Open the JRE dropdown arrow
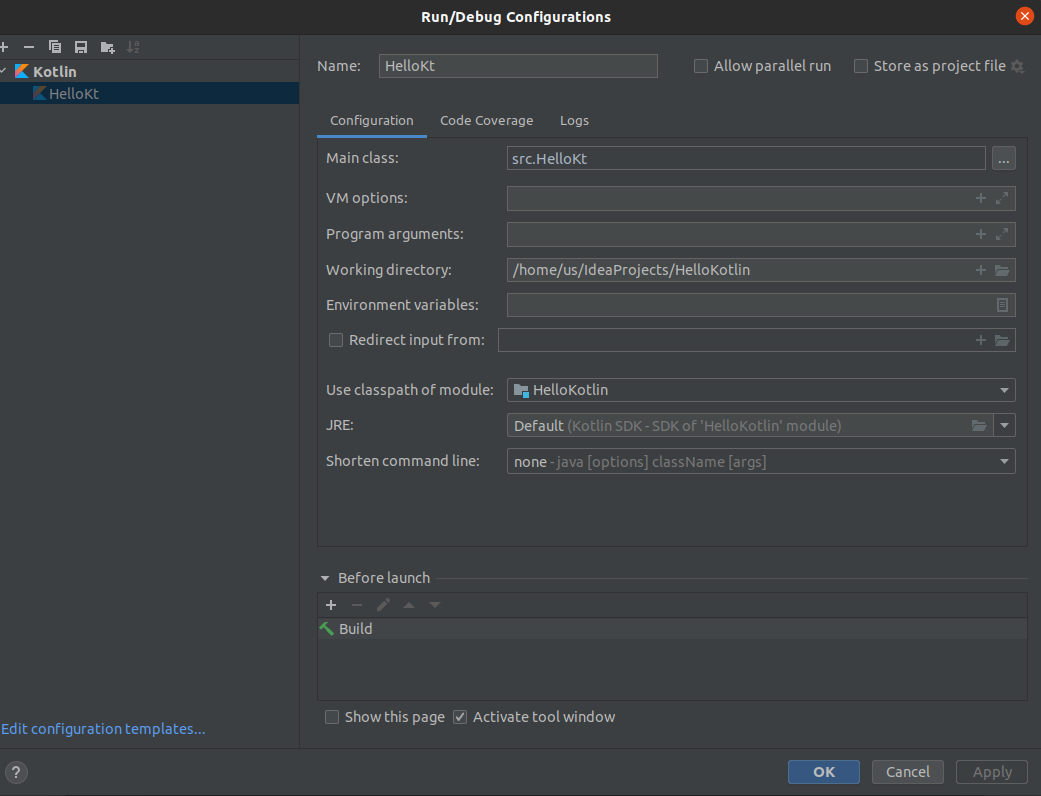This screenshot has width=1041, height=796. pos(1004,426)
